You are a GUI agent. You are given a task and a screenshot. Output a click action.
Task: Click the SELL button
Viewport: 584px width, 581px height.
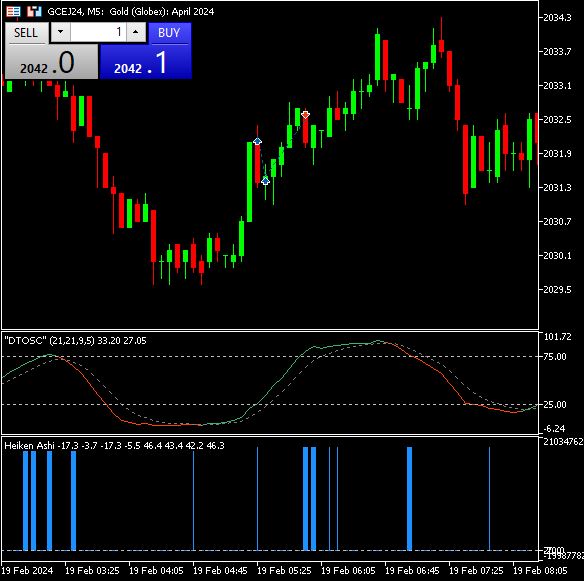coord(26,33)
